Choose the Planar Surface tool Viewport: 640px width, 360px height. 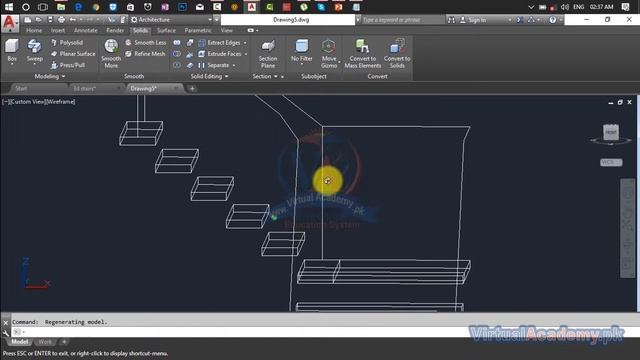coord(73,54)
